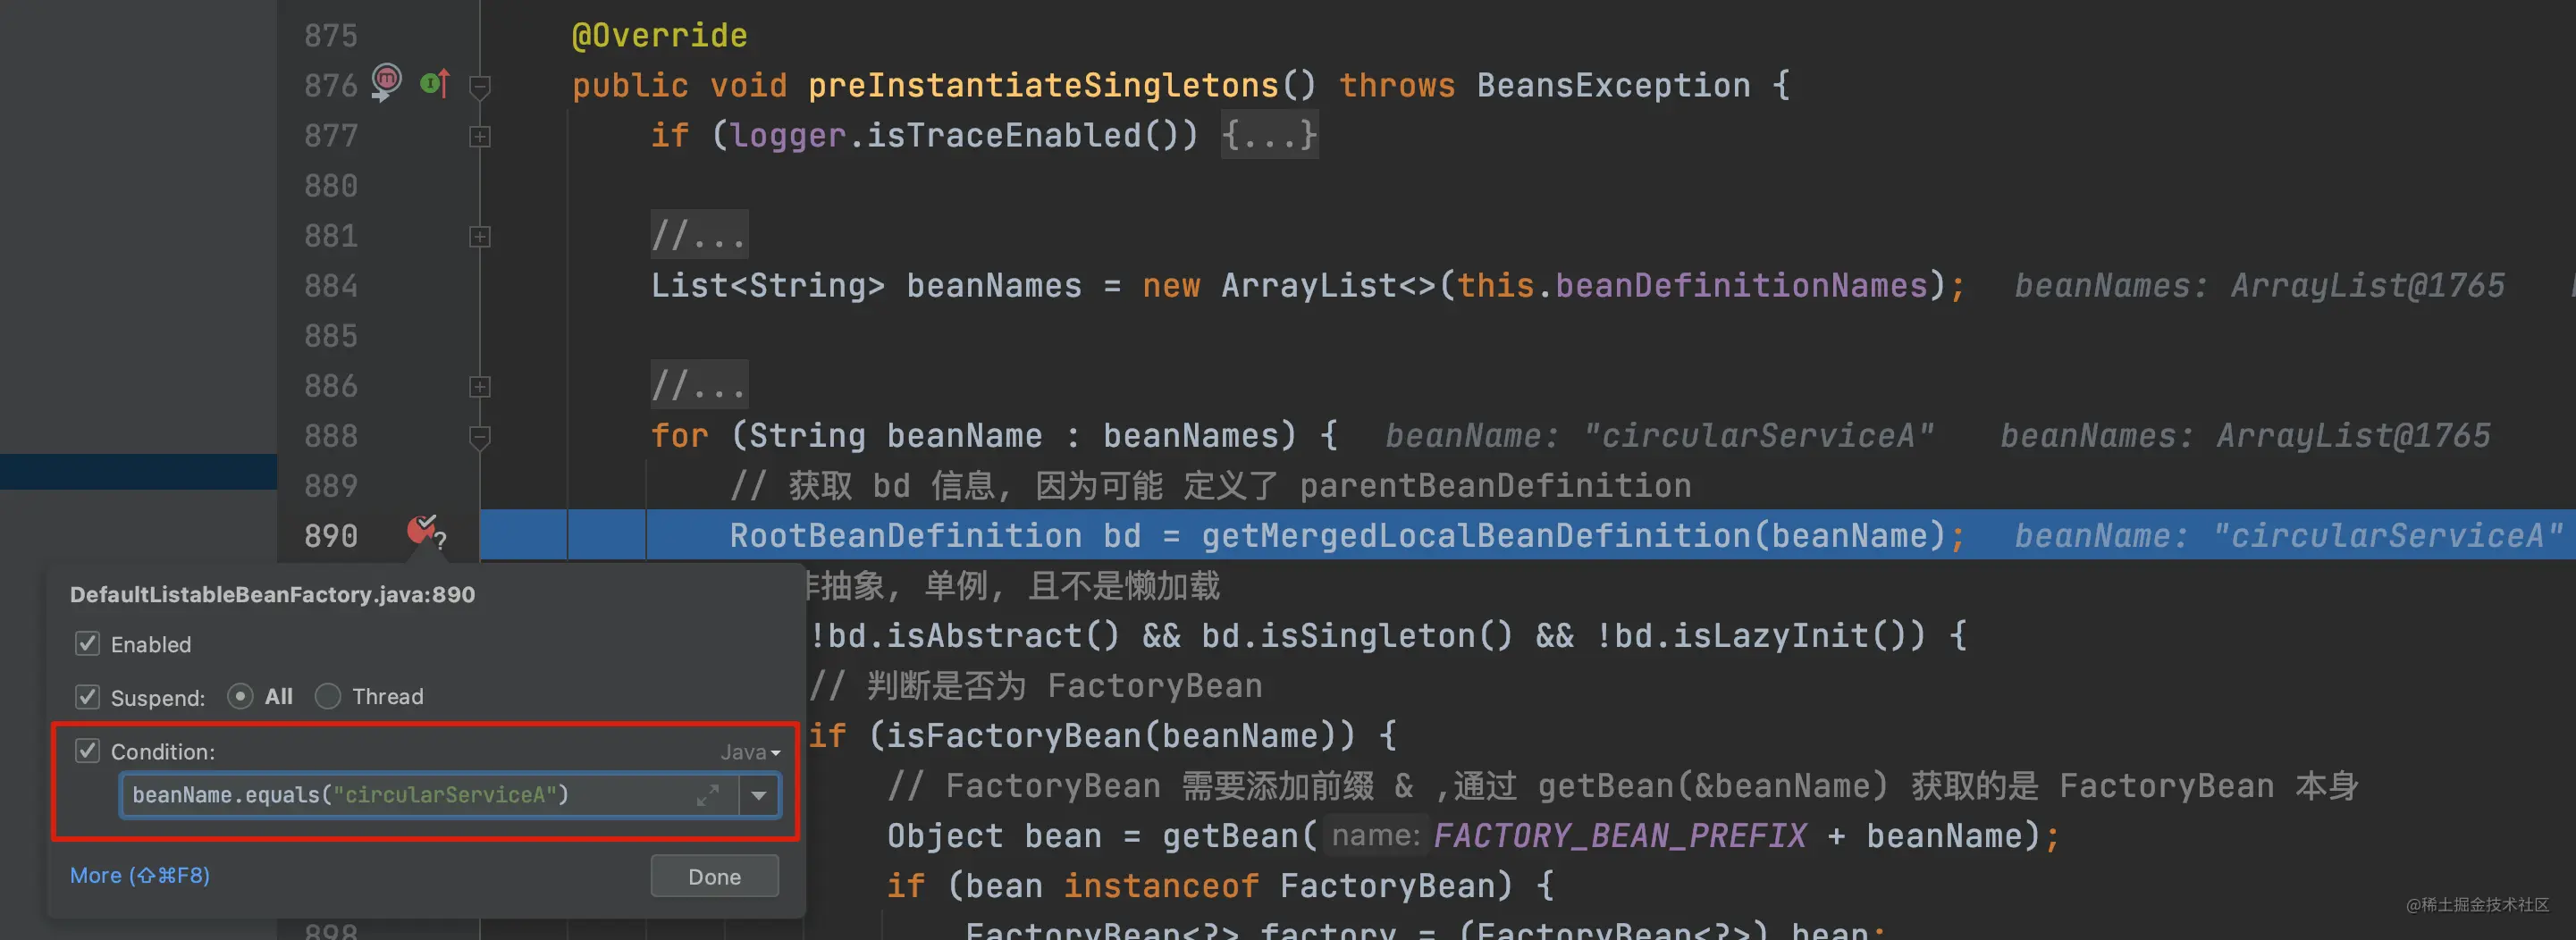The height and width of the screenshot is (940, 2576).
Task: Click the Done button
Action: tap(714, 876)
